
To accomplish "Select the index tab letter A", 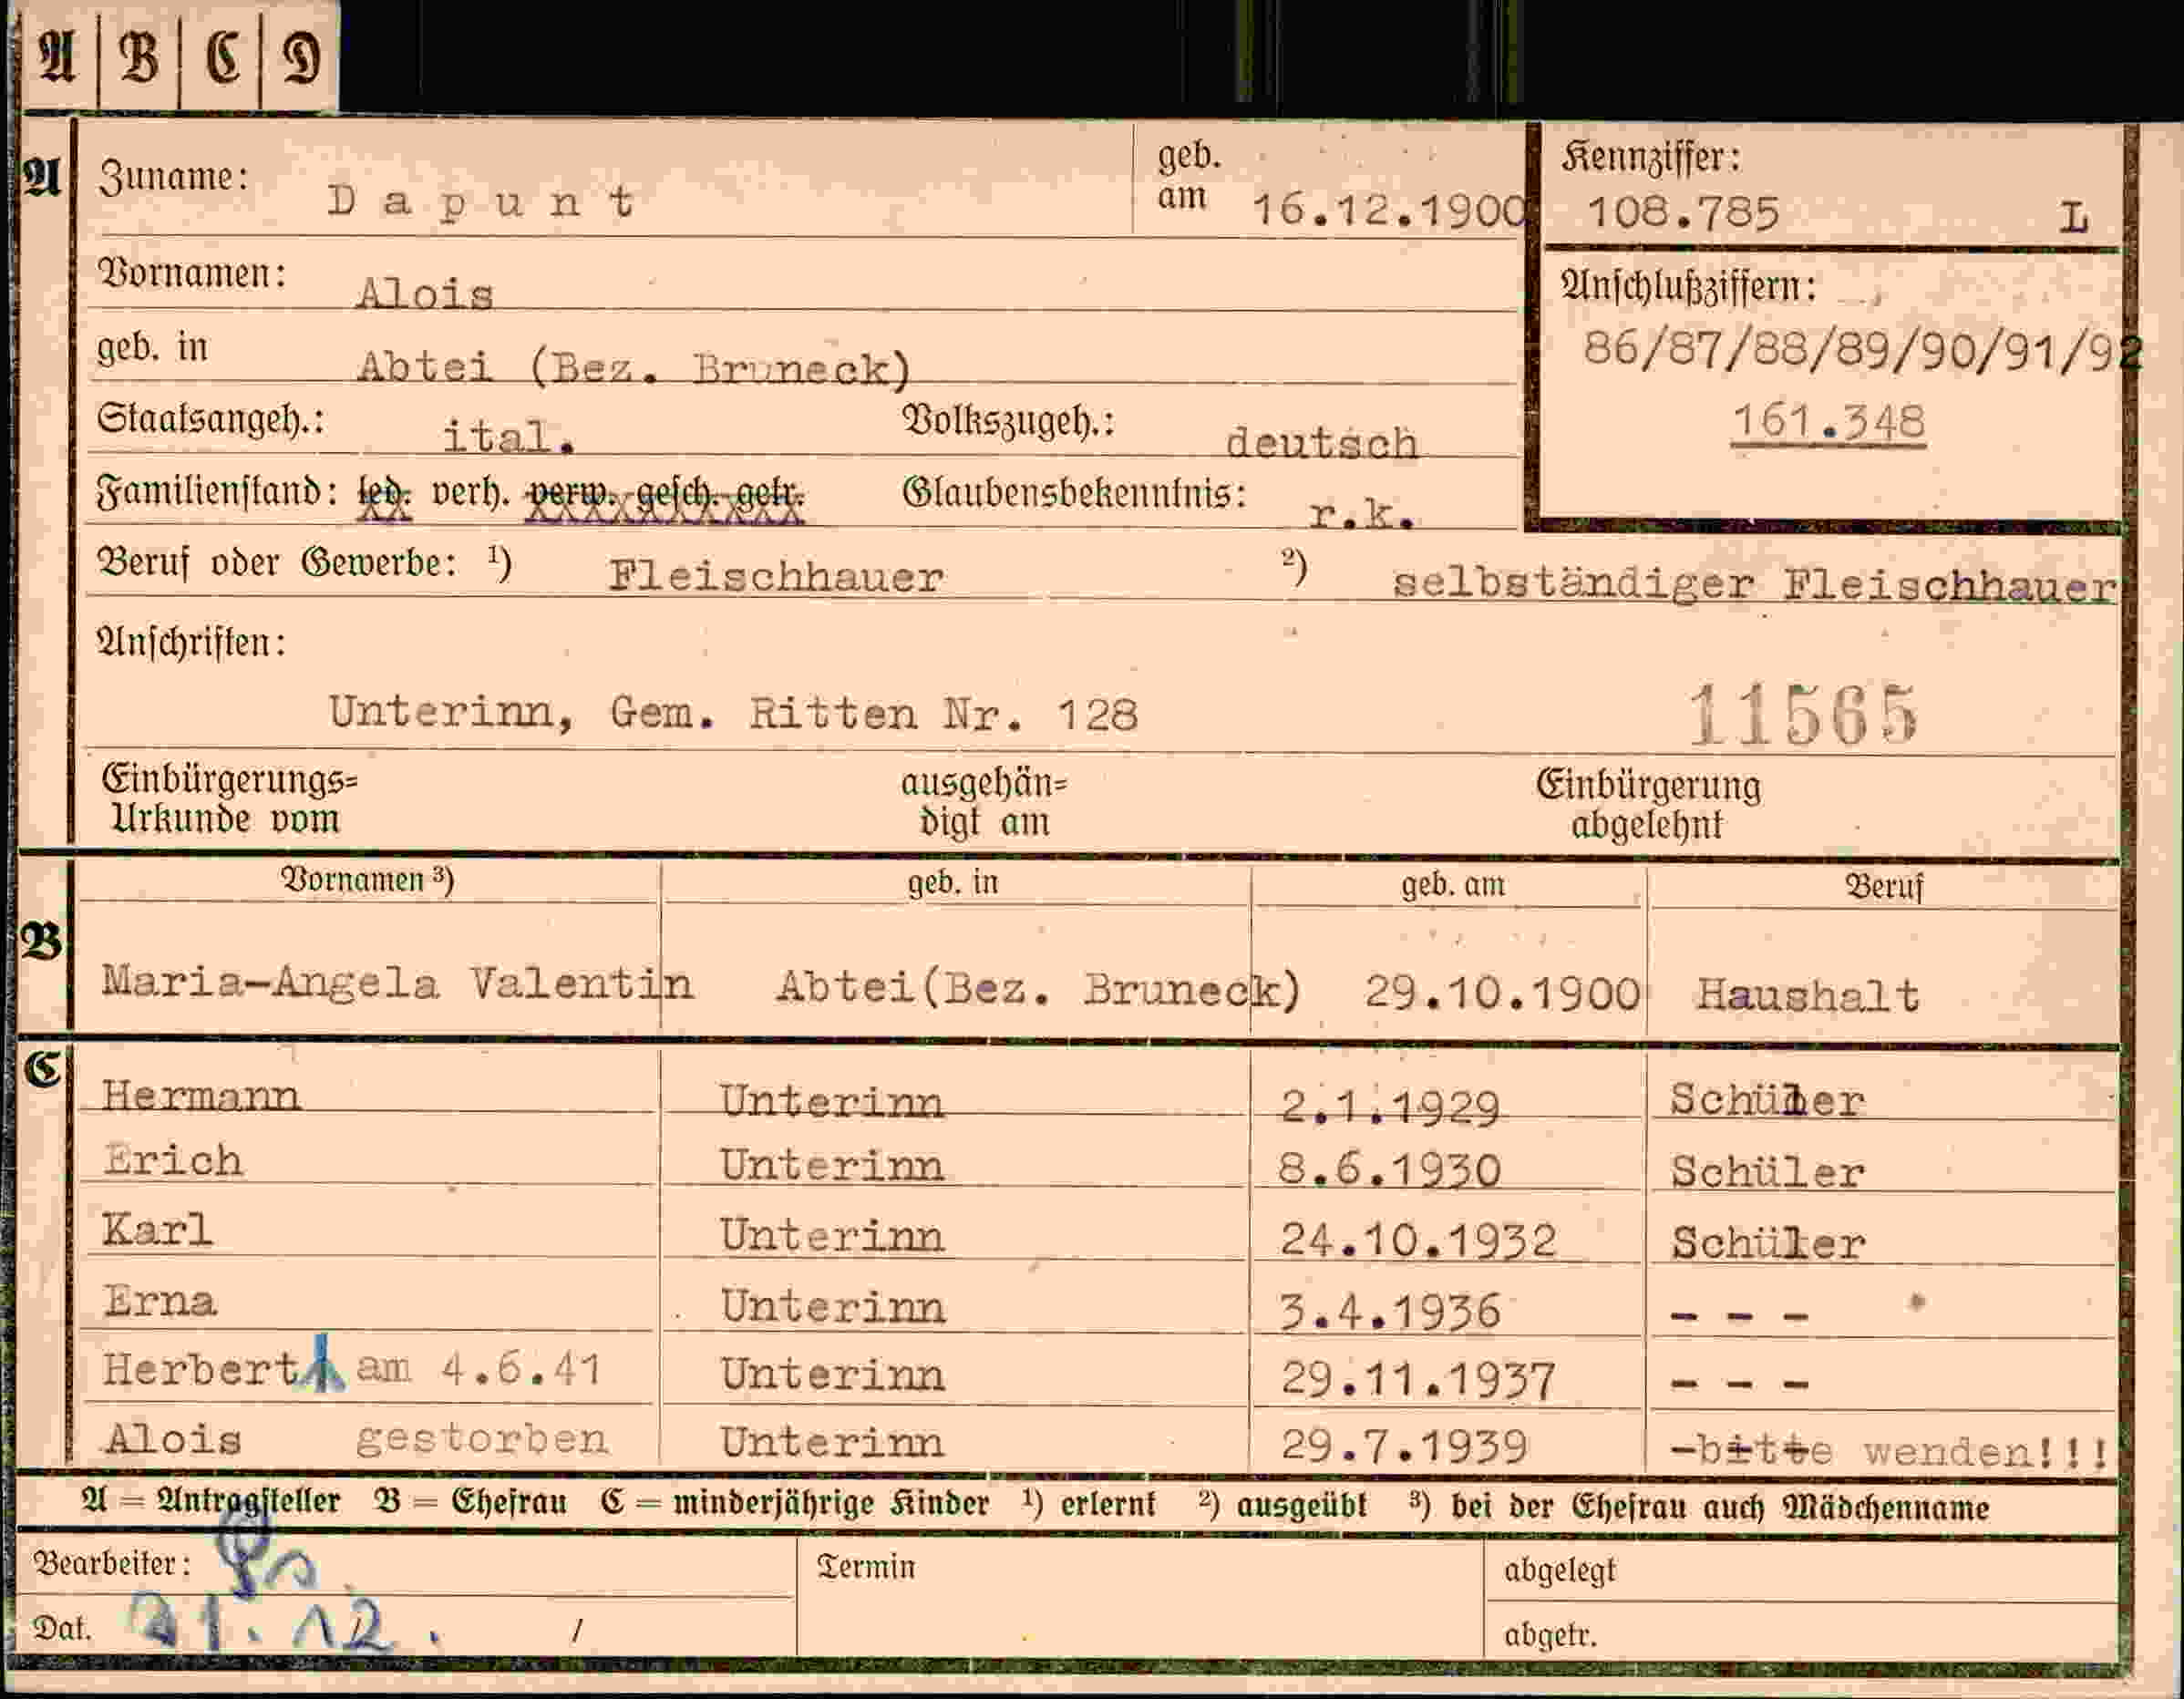I will click(58, 57).
